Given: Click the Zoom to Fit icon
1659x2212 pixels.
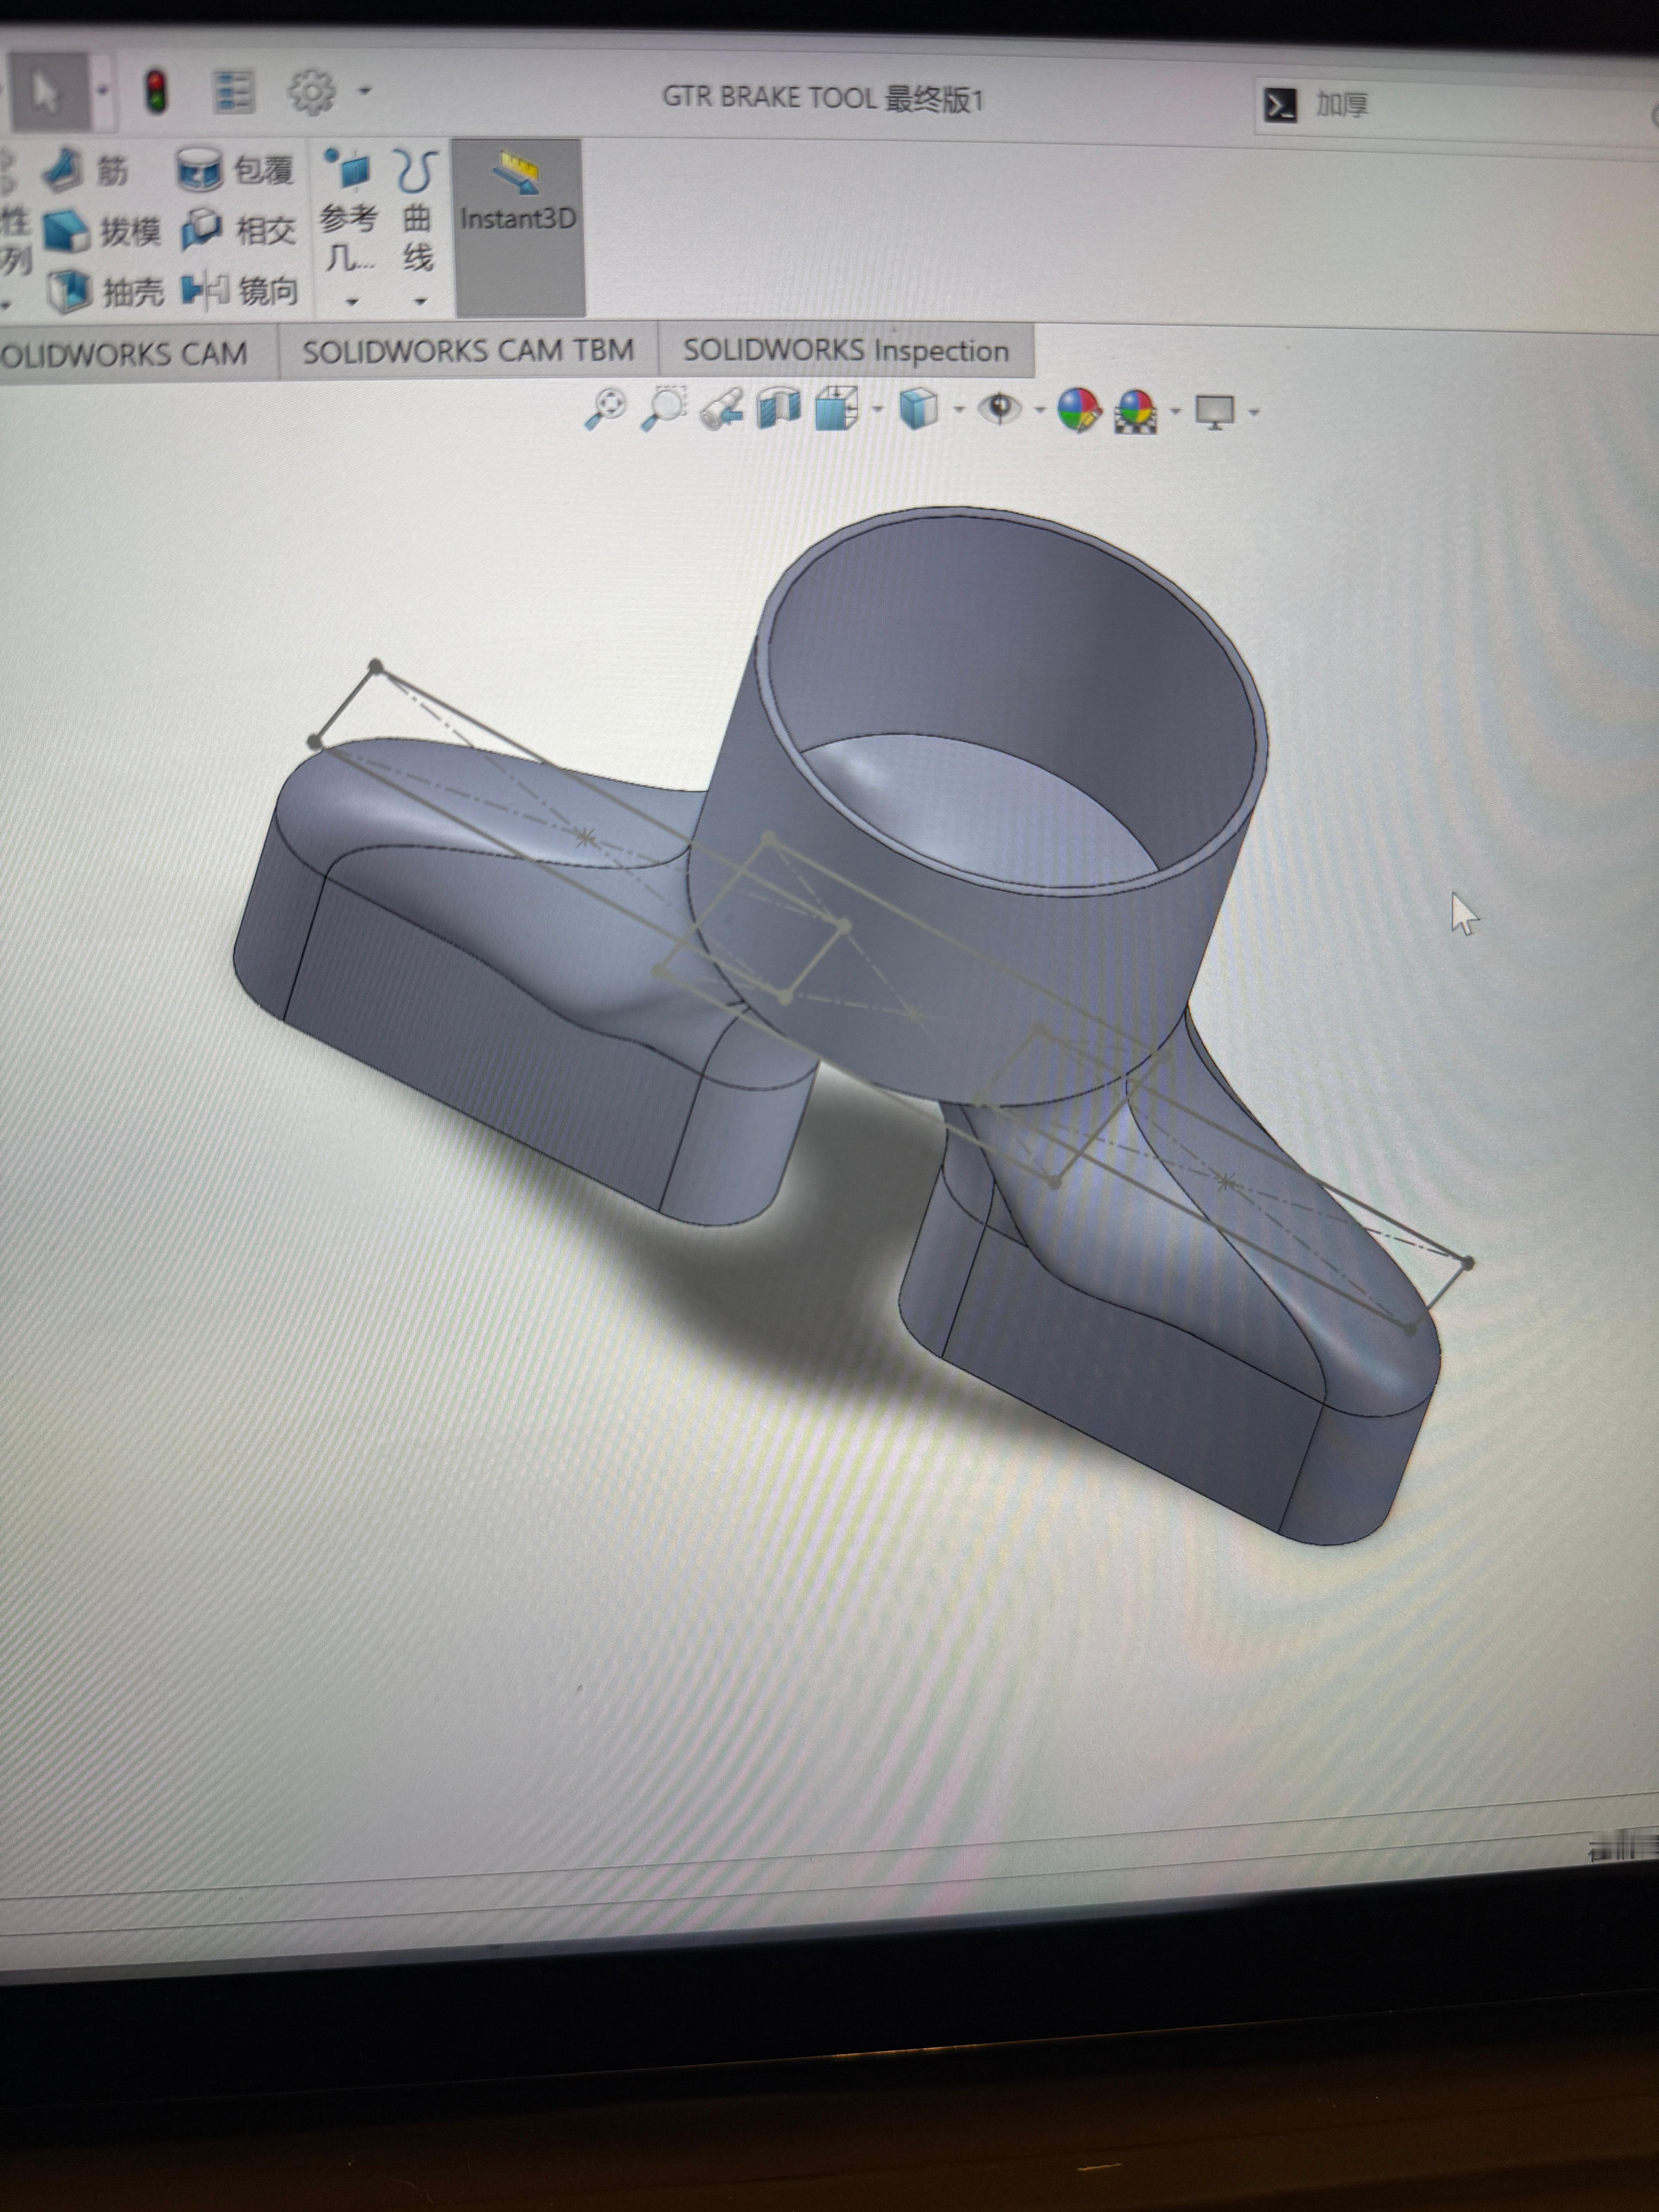Looking at the screenshot, I should [x=604, y=409].
